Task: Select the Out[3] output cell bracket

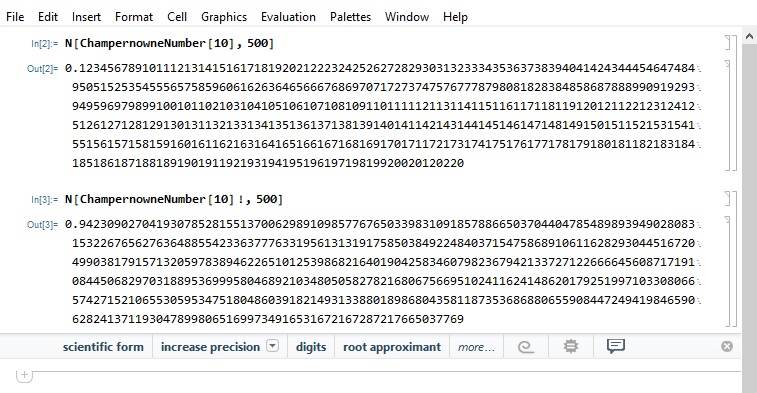Action: click(728, 271)
